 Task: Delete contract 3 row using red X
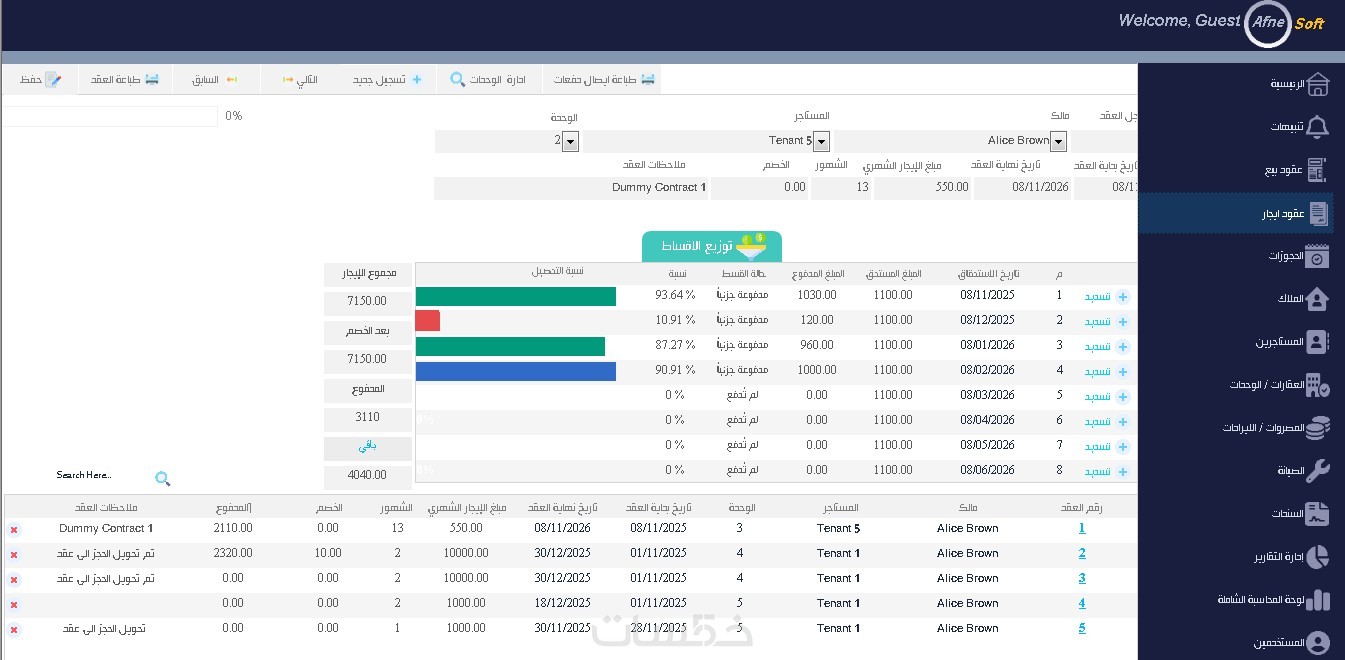(x=14, y=579)
